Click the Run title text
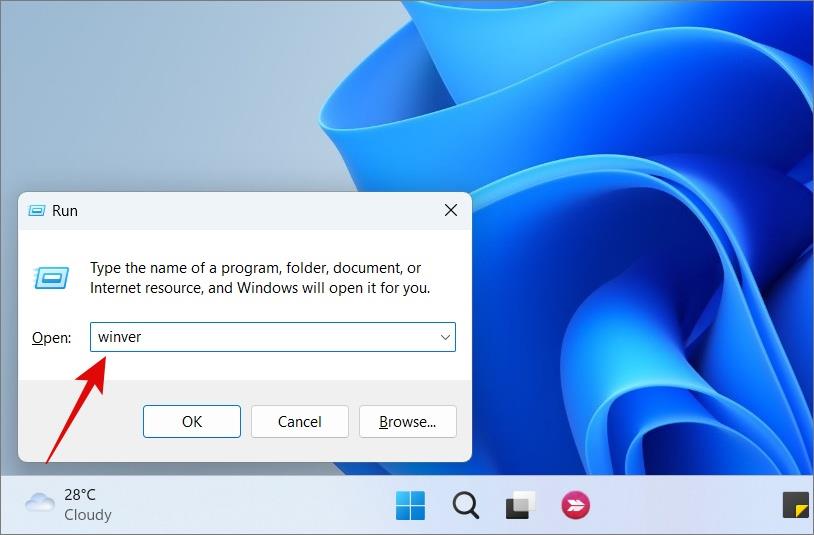The height and width of the screenshot is (535, 814). 65,211
